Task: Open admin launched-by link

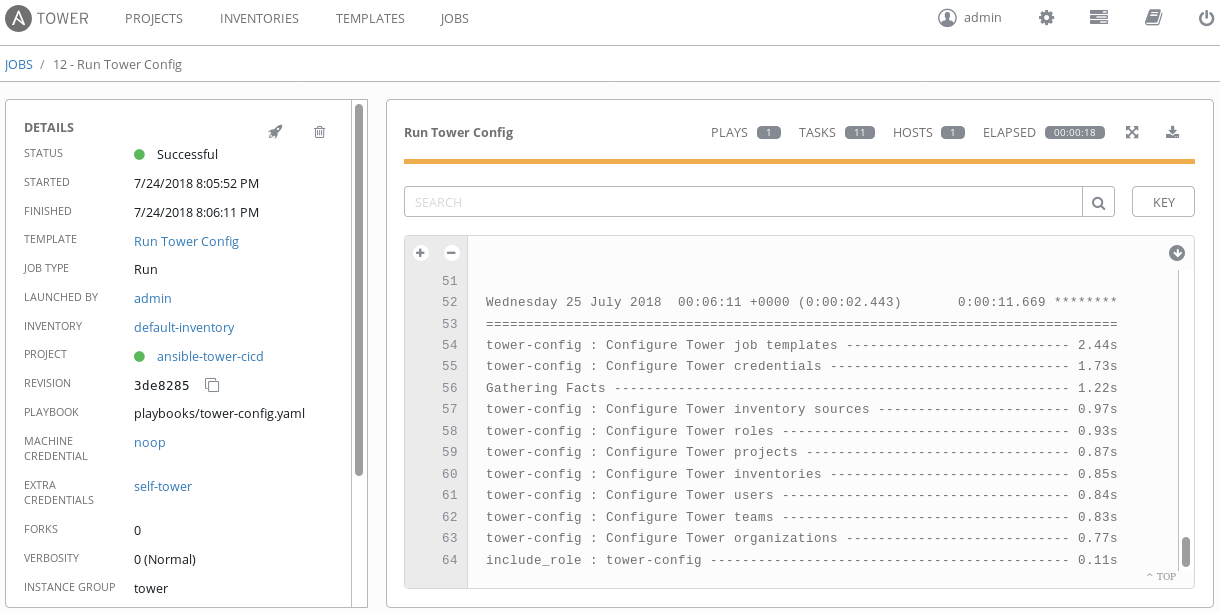Action: pyautogui.click(x=153, y=298)
